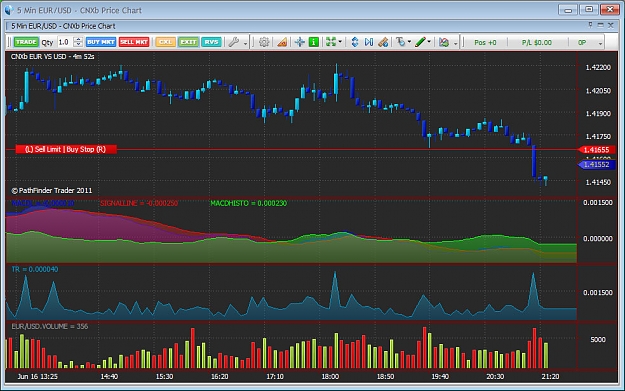
Task: Click the green TRADE button
Action: point(26,42)
